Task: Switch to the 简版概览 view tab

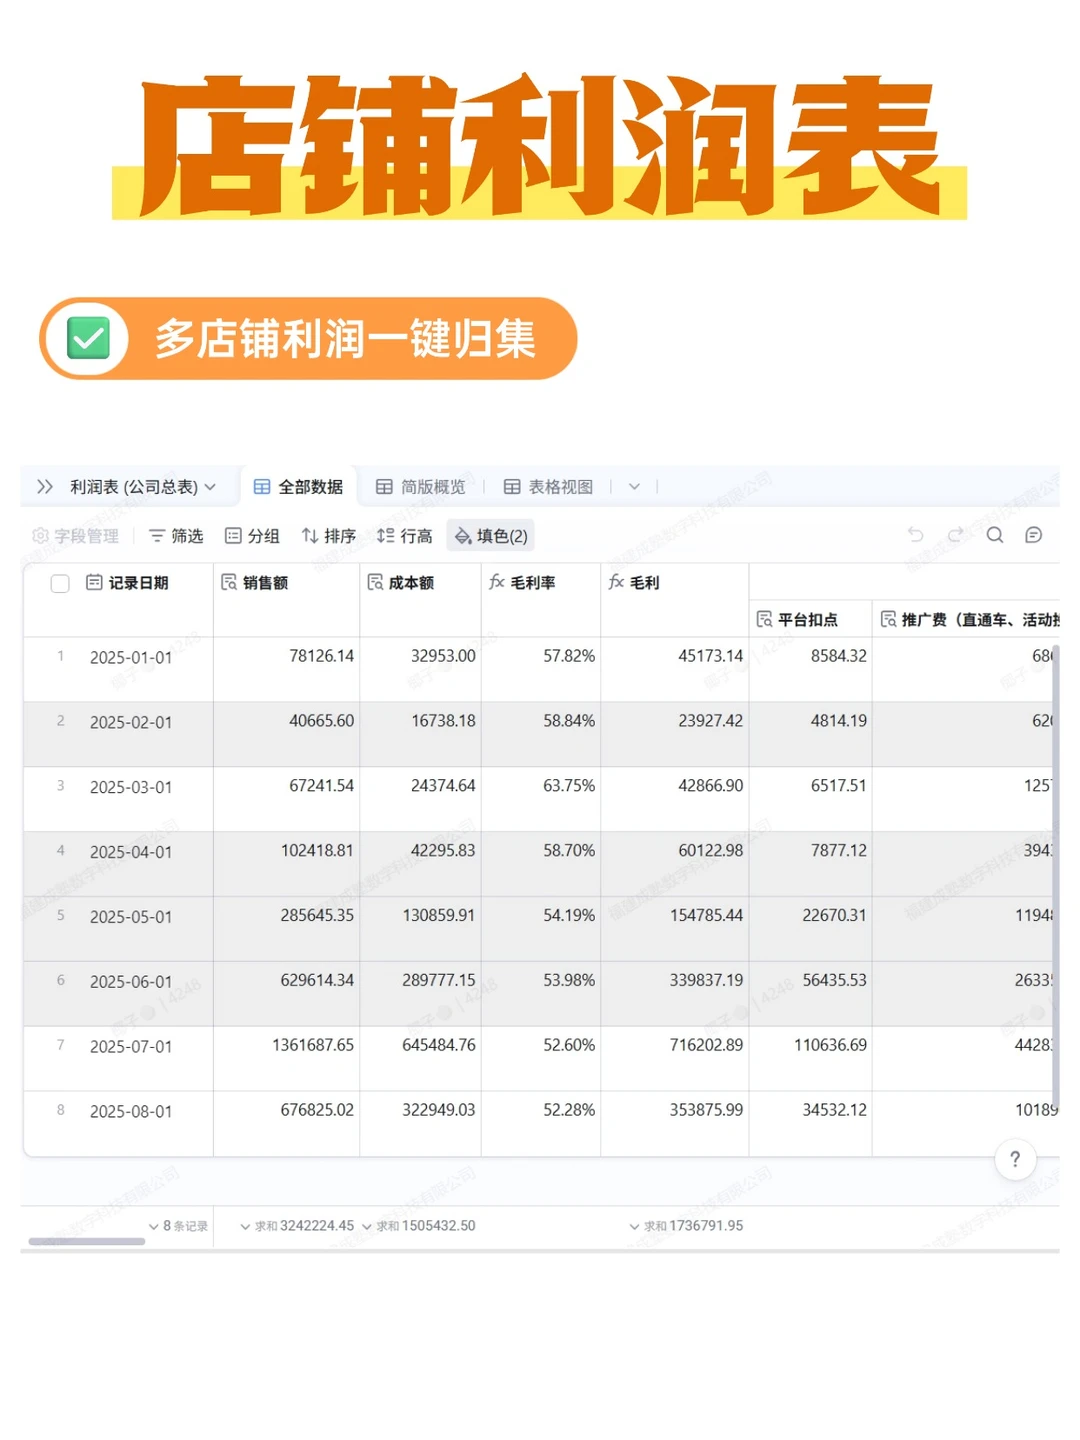Action: tap(421, 487)
